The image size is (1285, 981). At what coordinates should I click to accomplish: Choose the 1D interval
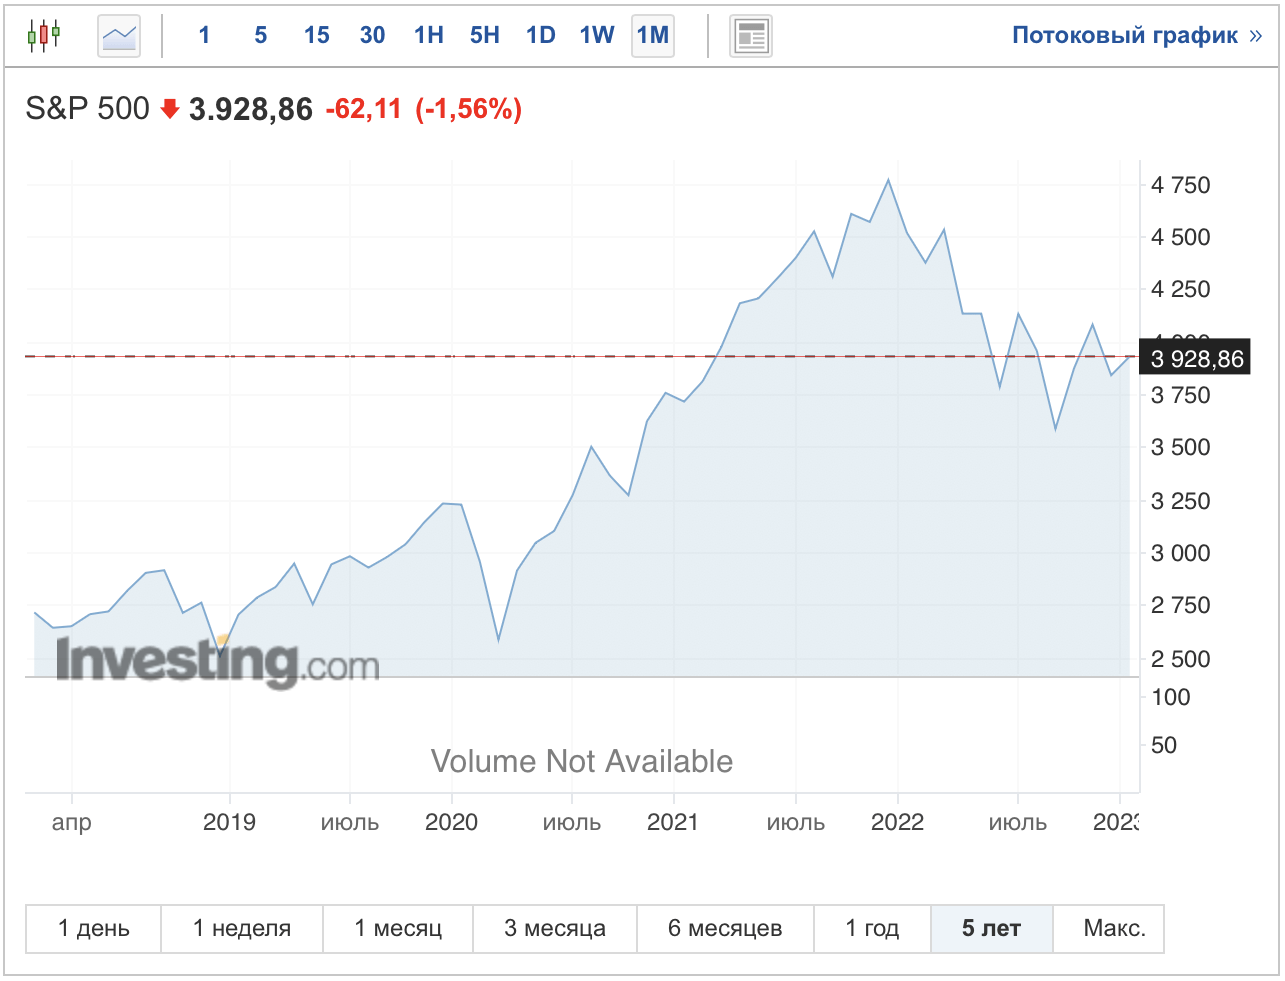(541, 36)
